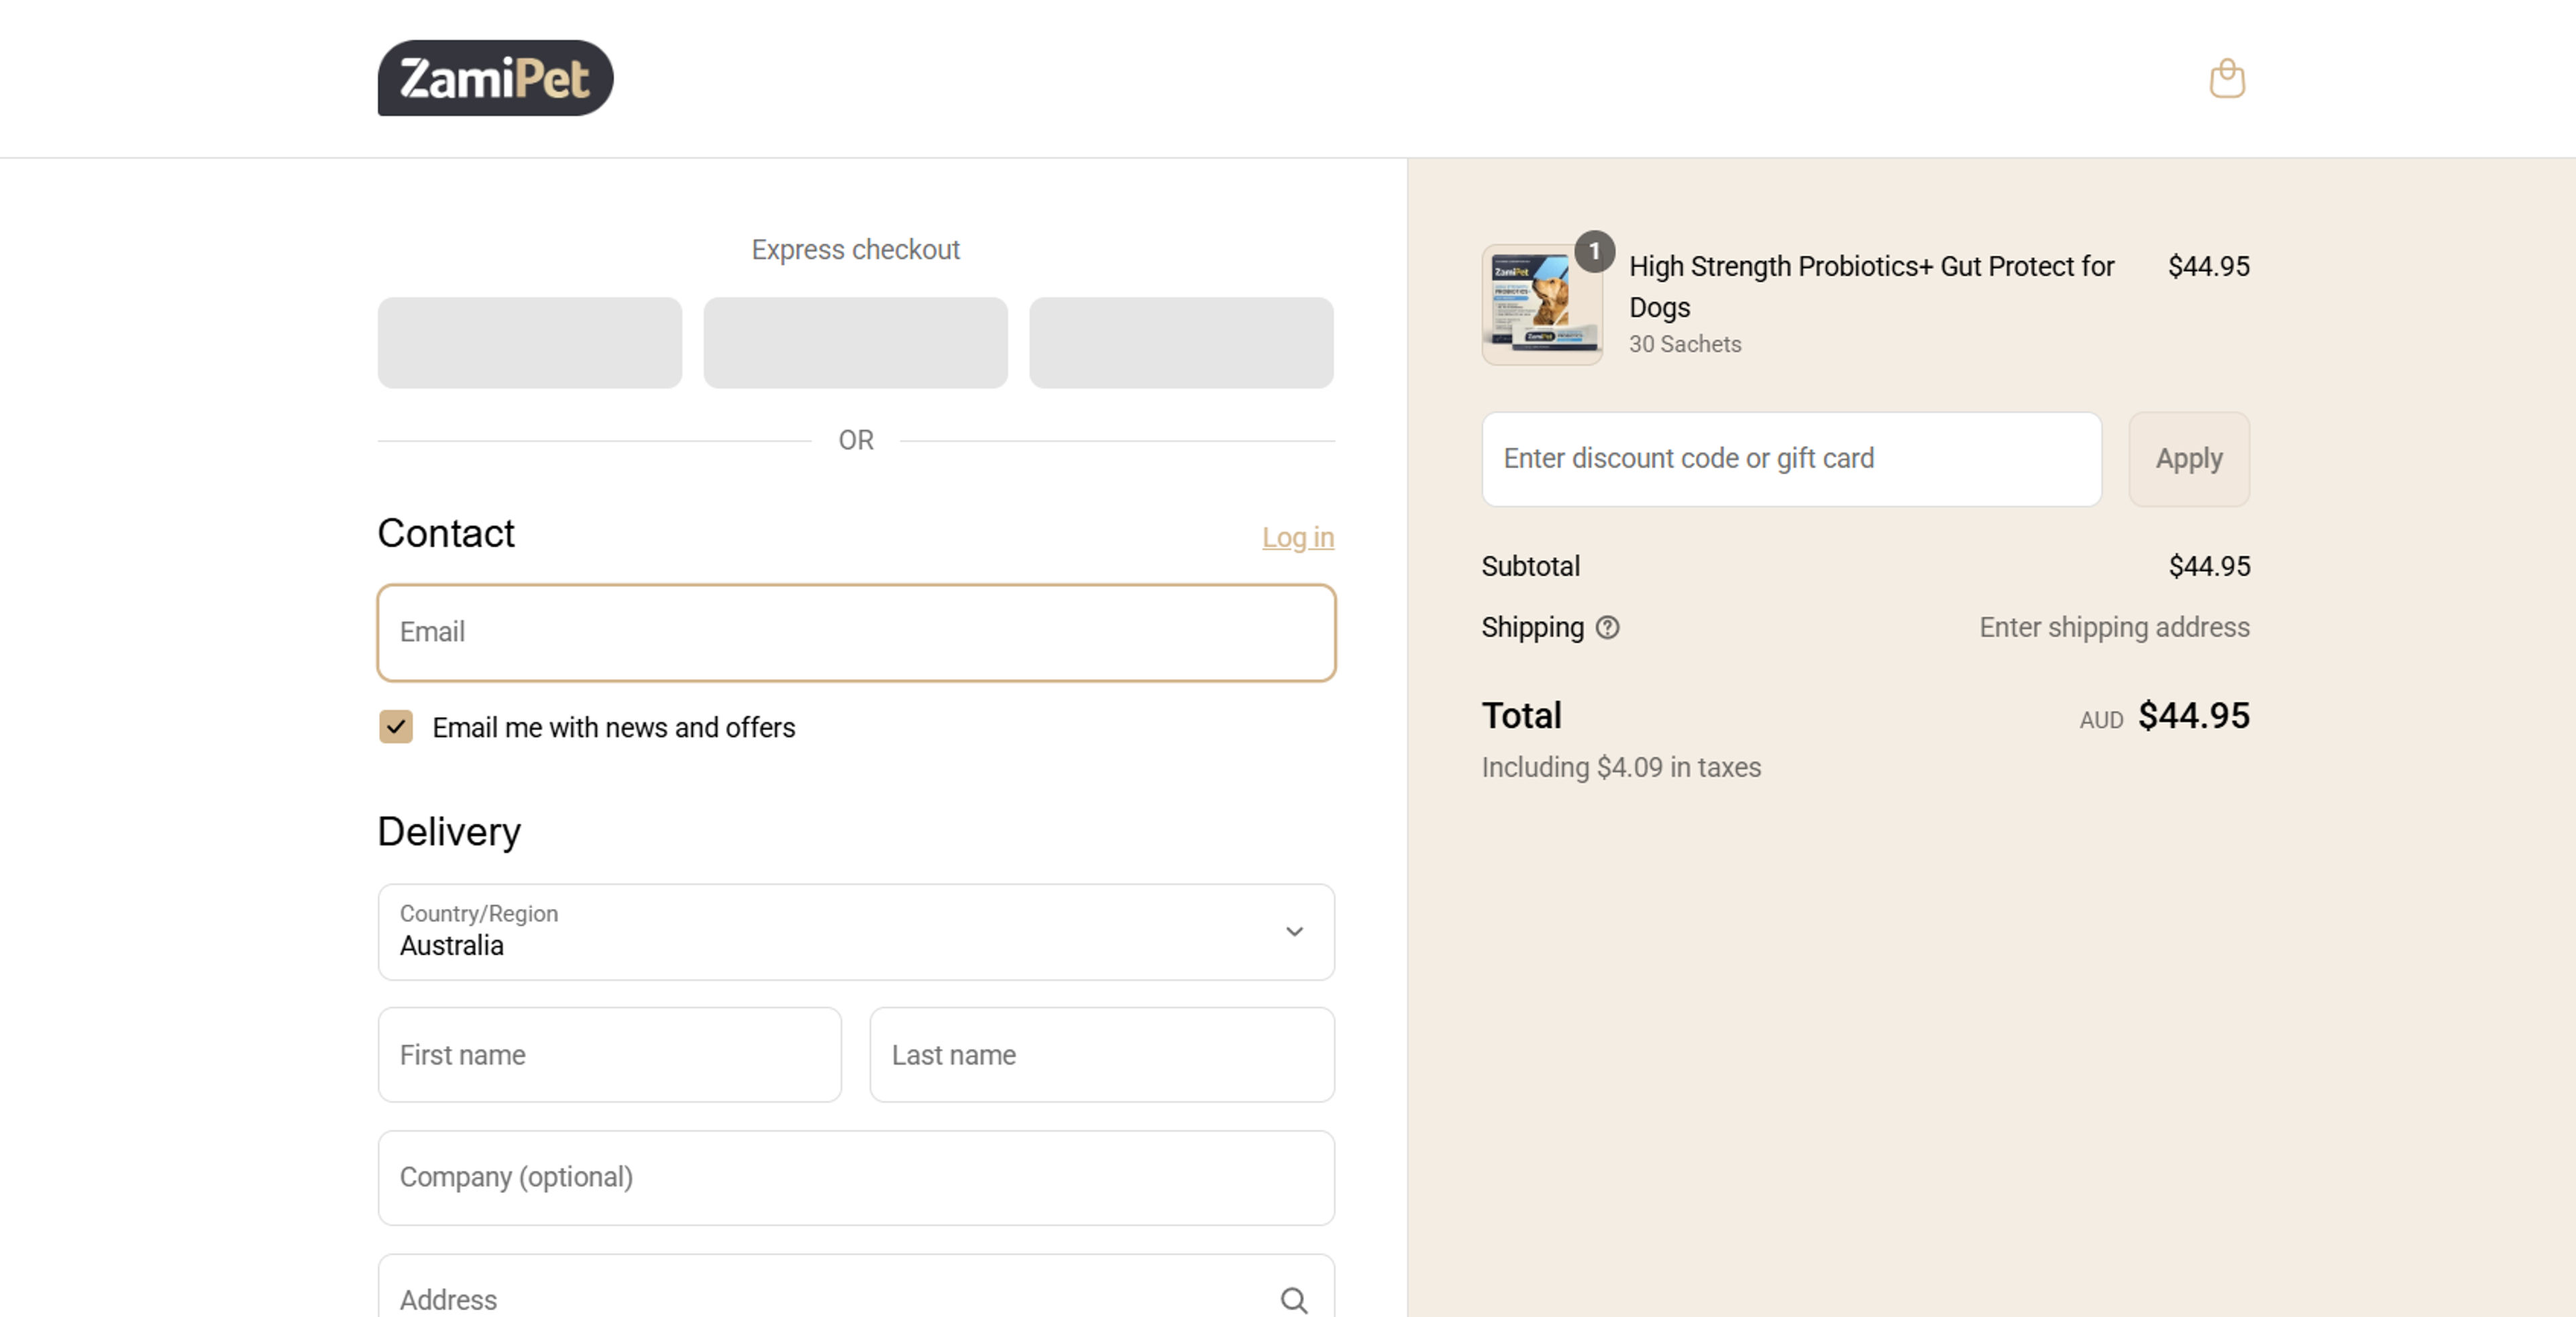Screen dimensions: 2576x1317
Task: Click the Company (optional) field
Action: coord(856,1178)
